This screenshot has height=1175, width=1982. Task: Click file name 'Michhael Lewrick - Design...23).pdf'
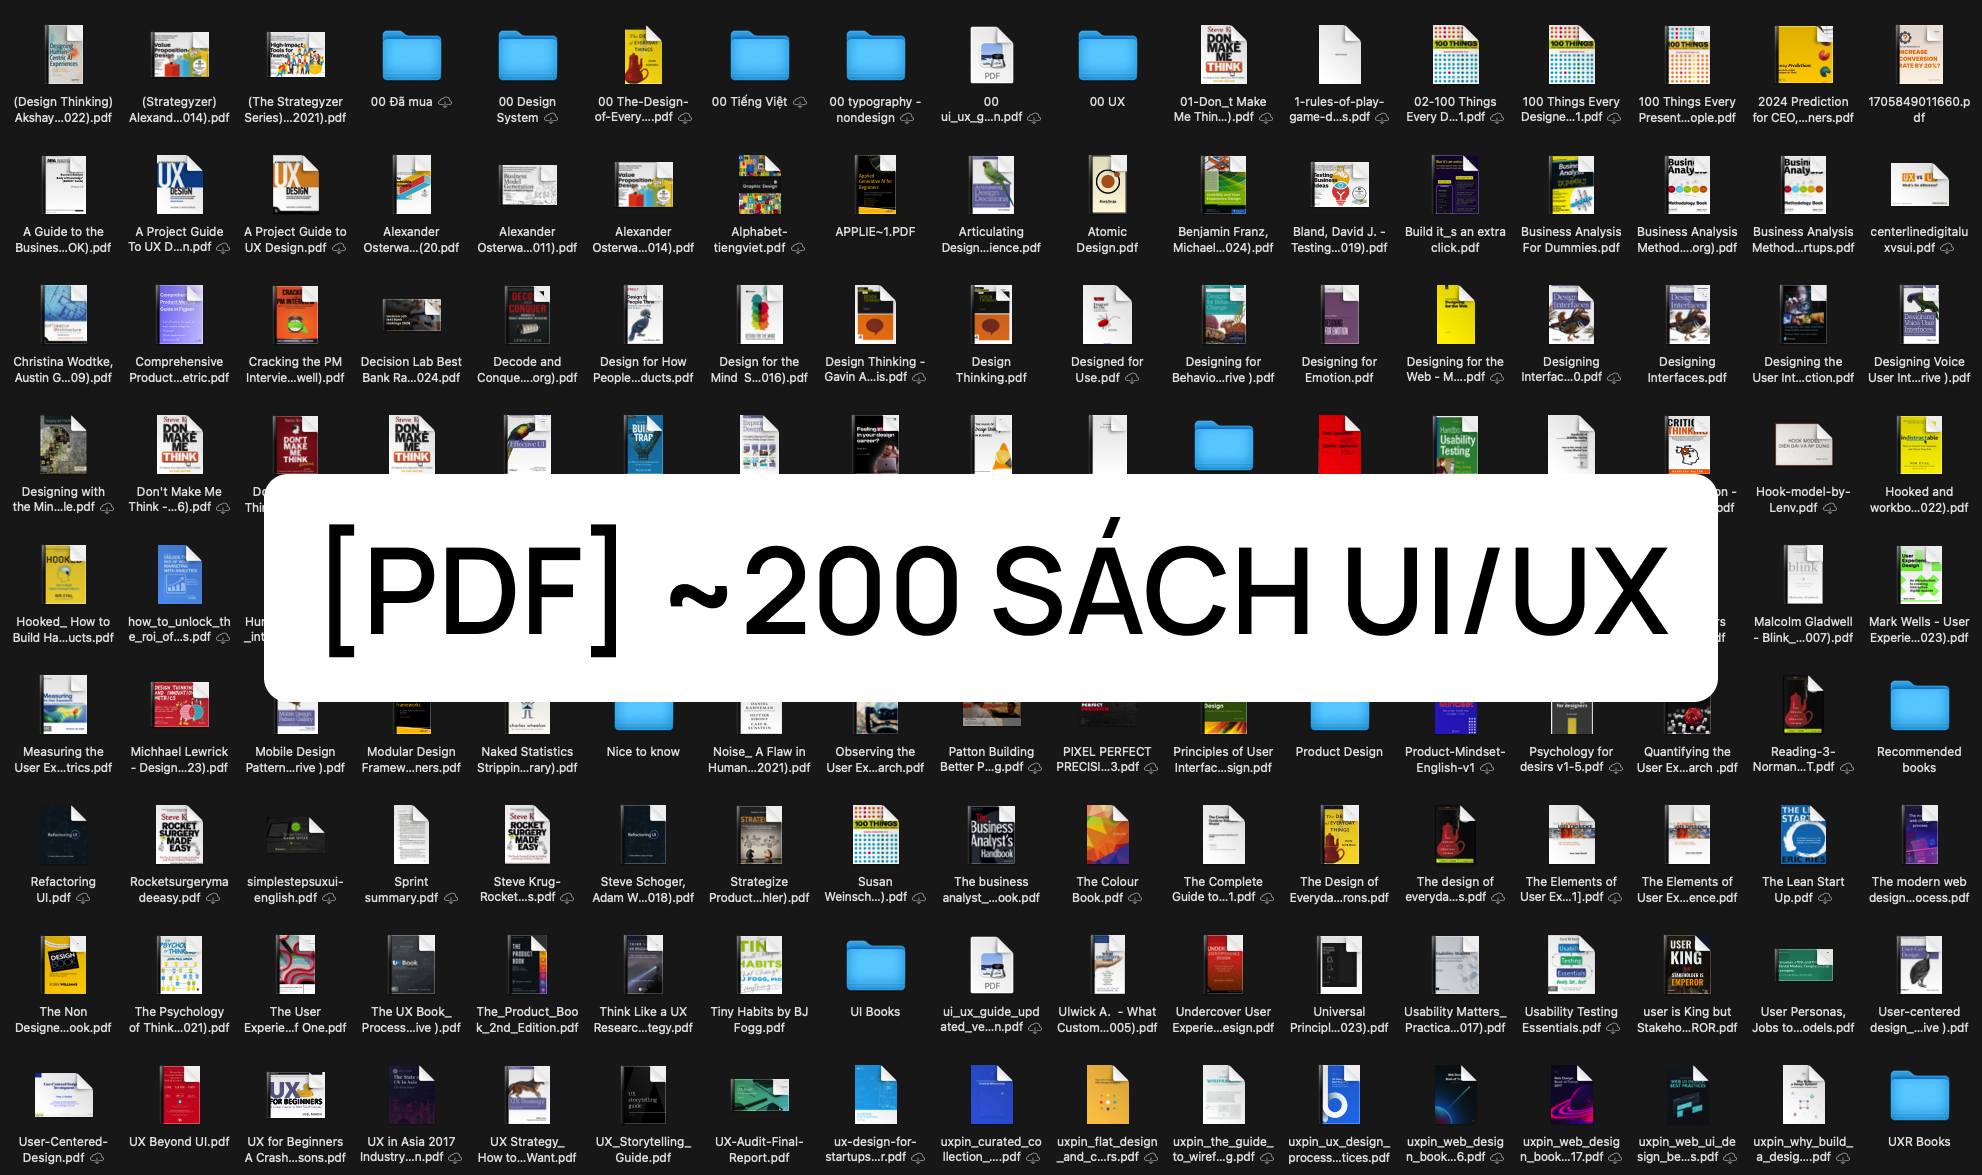[180, 760]
